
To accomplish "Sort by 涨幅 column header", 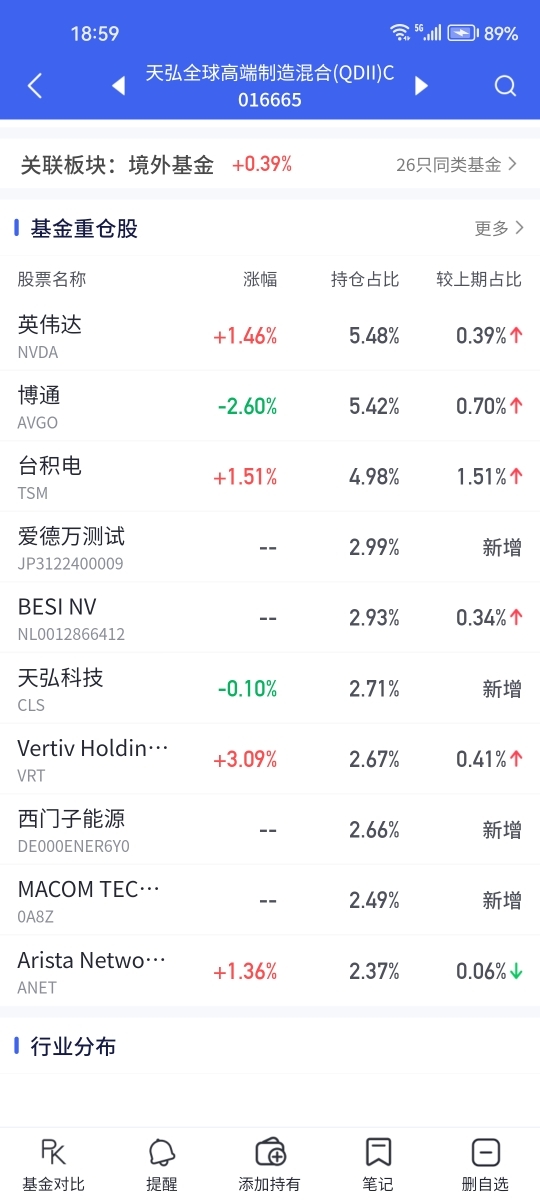I will point(260,279).
